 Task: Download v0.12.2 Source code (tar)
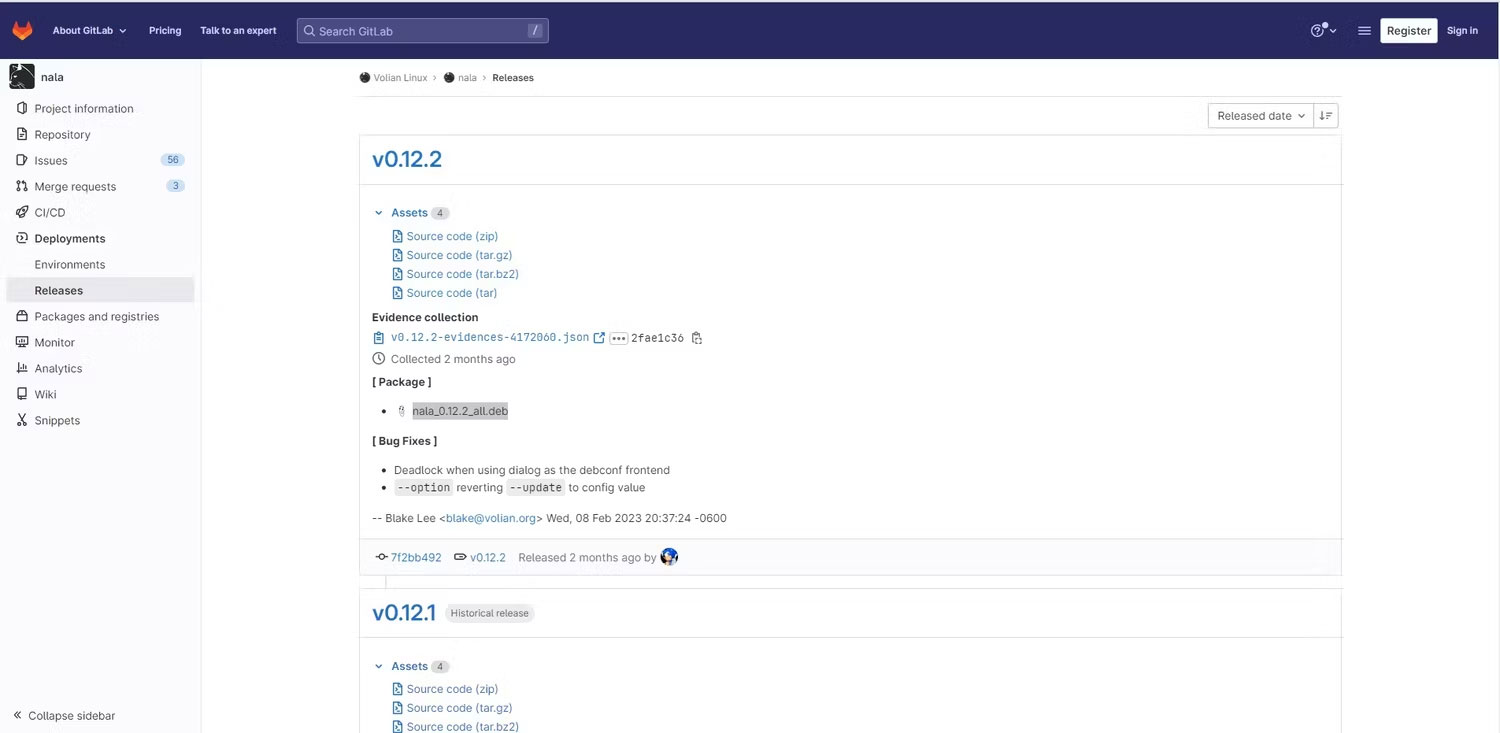[451, 293]
